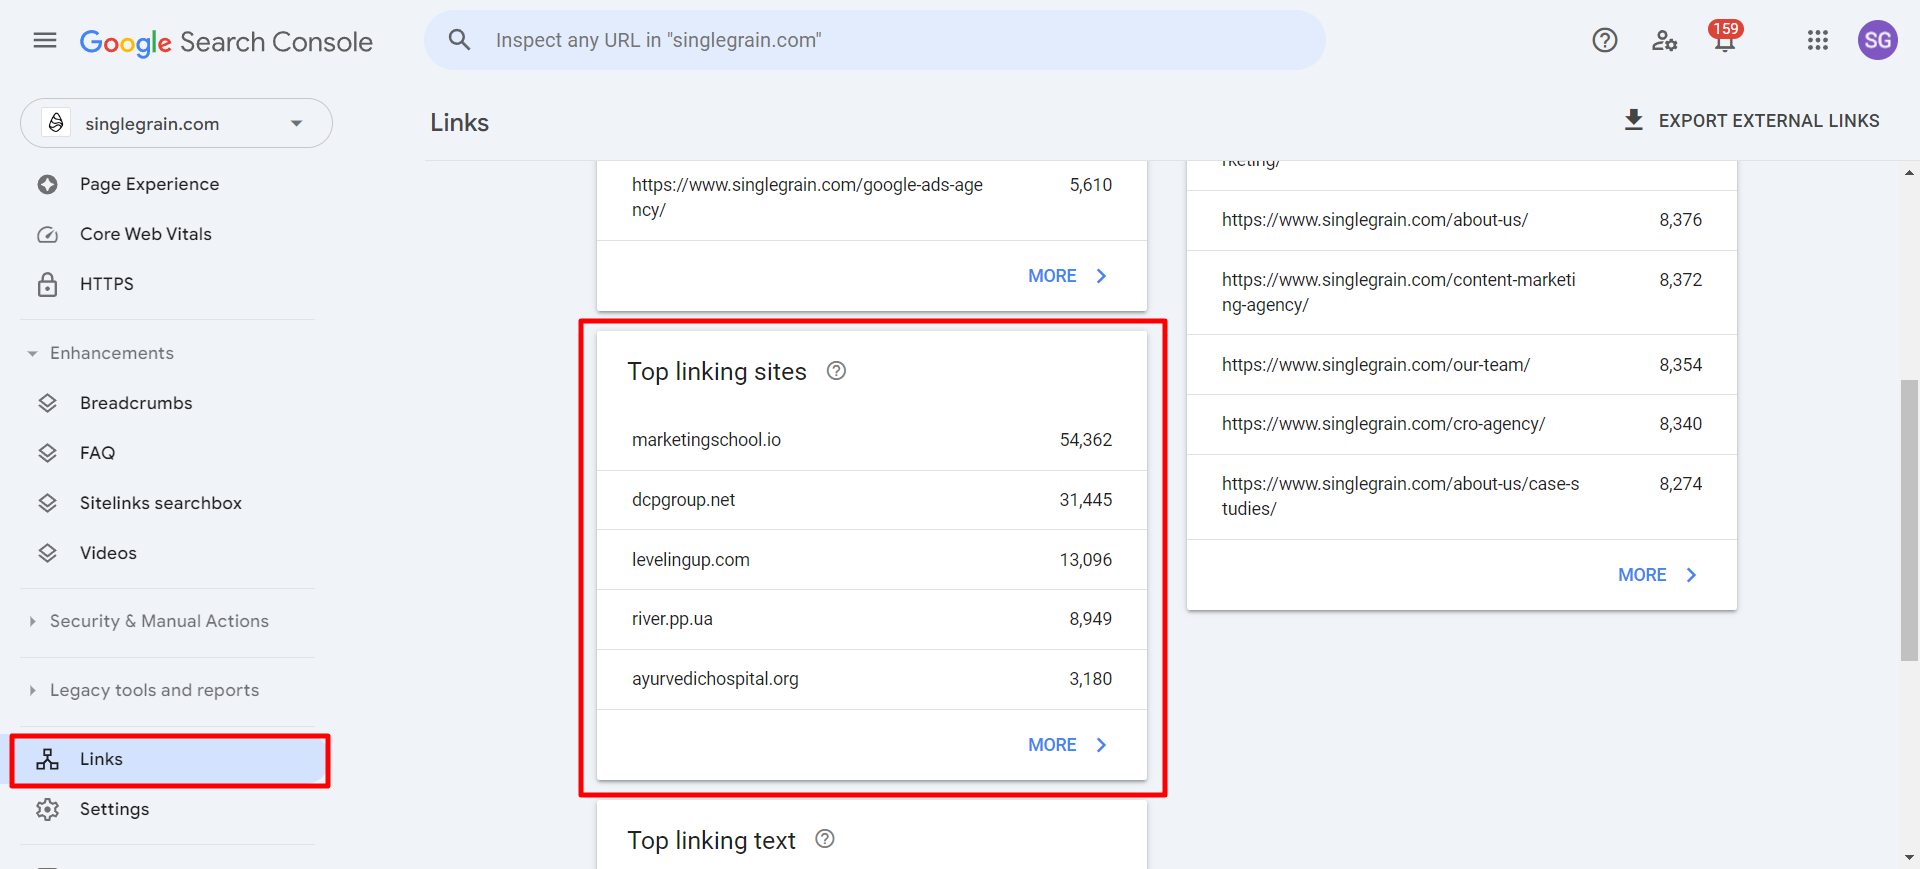Click the Settings gear icon

point(47,809)
